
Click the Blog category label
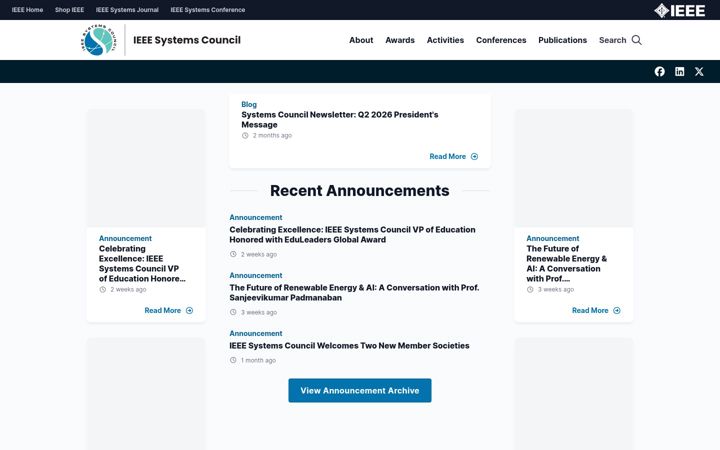(x=249, y=104)
